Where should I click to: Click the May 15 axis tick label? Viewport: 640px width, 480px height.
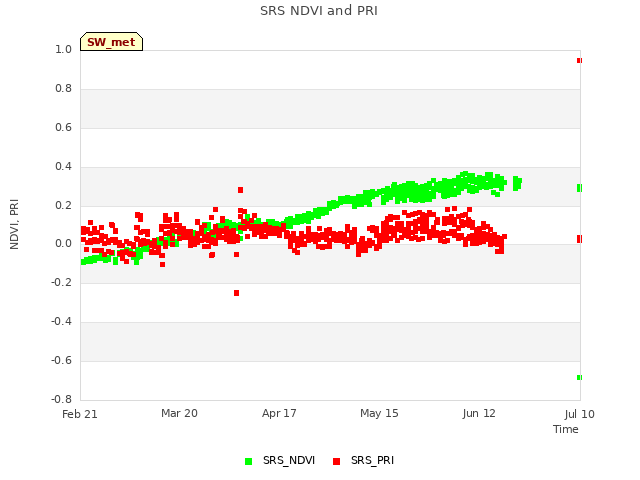[379, 413]
